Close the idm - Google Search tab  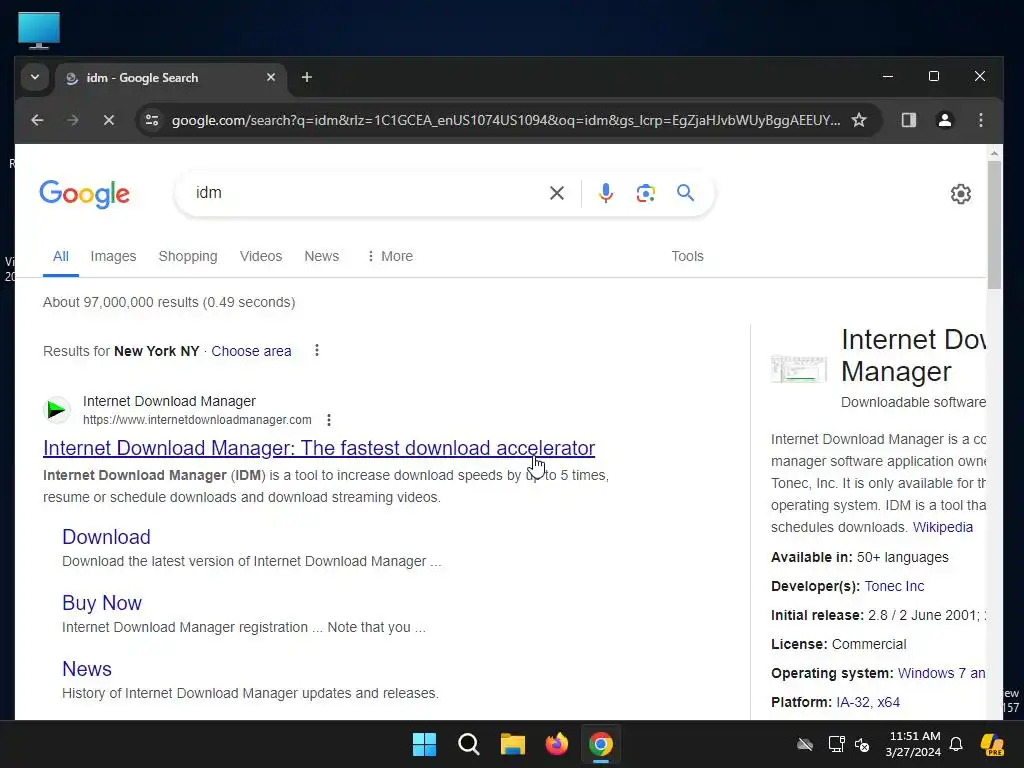pos(271,77)
